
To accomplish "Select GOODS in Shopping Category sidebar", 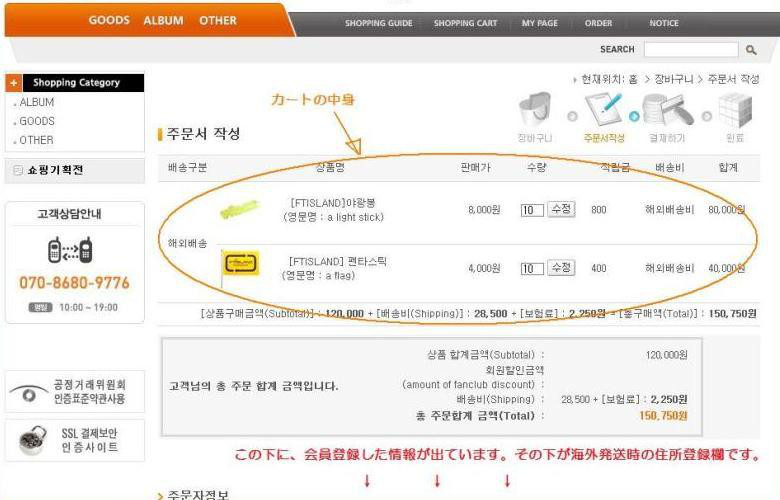I will coord(37,121).
